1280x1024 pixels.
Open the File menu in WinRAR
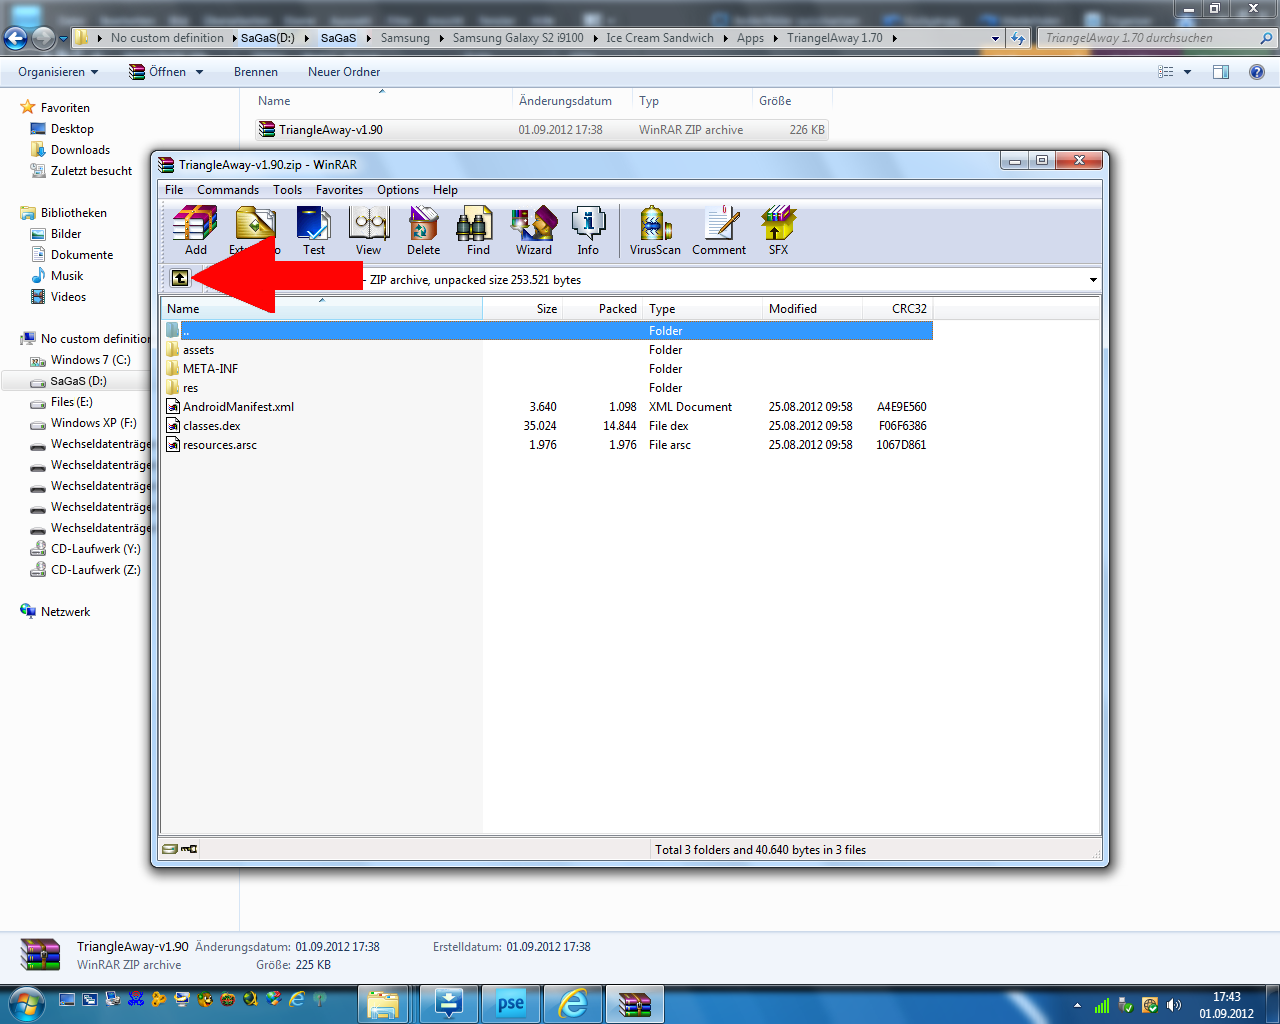click(174, 190)
